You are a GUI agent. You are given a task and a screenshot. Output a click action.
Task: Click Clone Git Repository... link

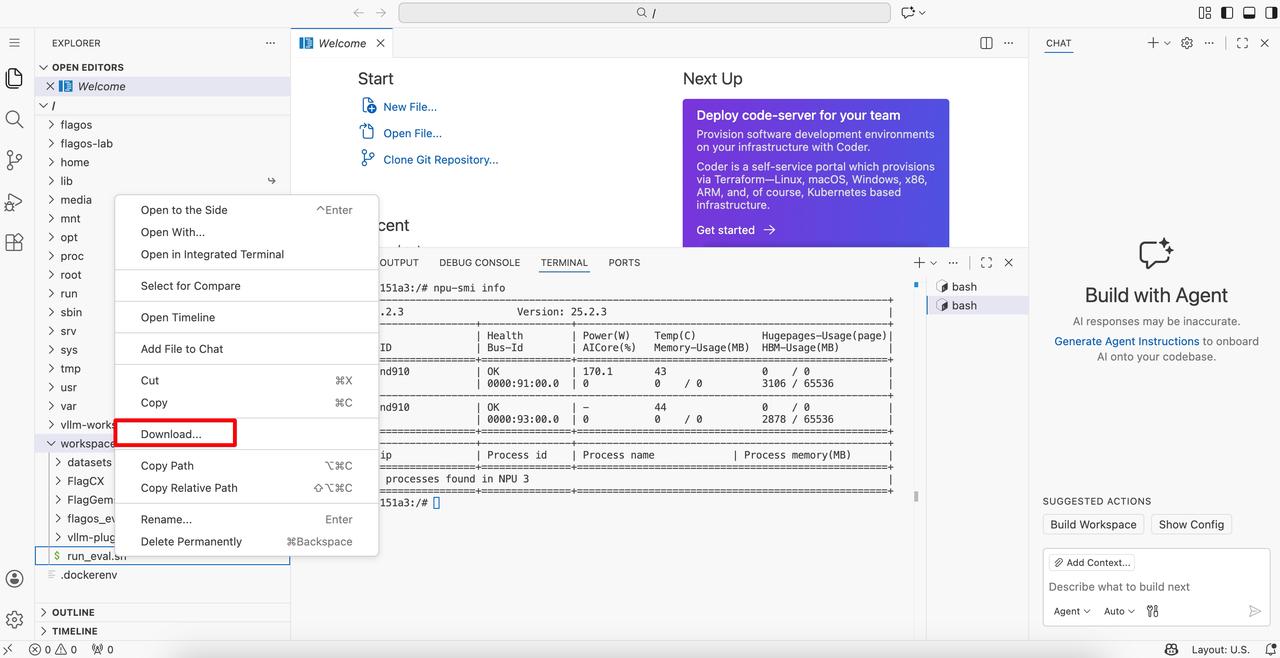[440, 160]
